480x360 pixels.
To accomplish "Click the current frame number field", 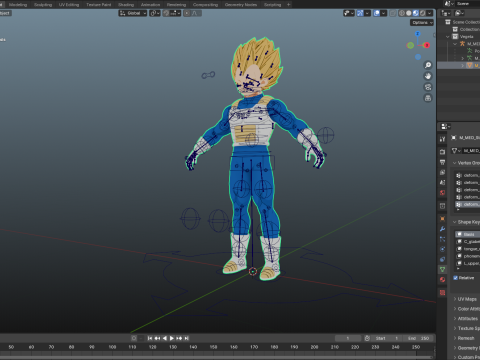I will click(x=348, y=338).
